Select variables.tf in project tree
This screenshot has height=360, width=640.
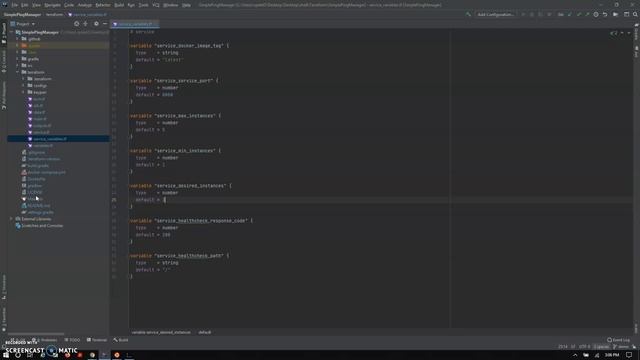pos(43,146)
